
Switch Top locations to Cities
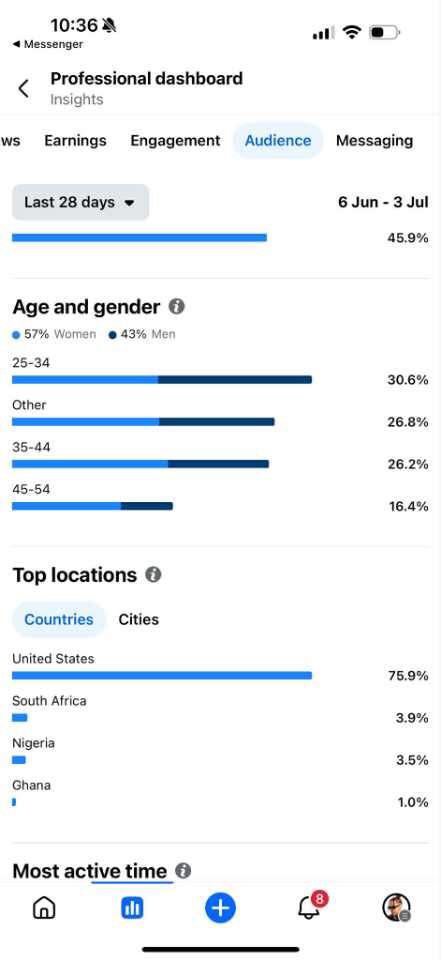tap(138, 619)
